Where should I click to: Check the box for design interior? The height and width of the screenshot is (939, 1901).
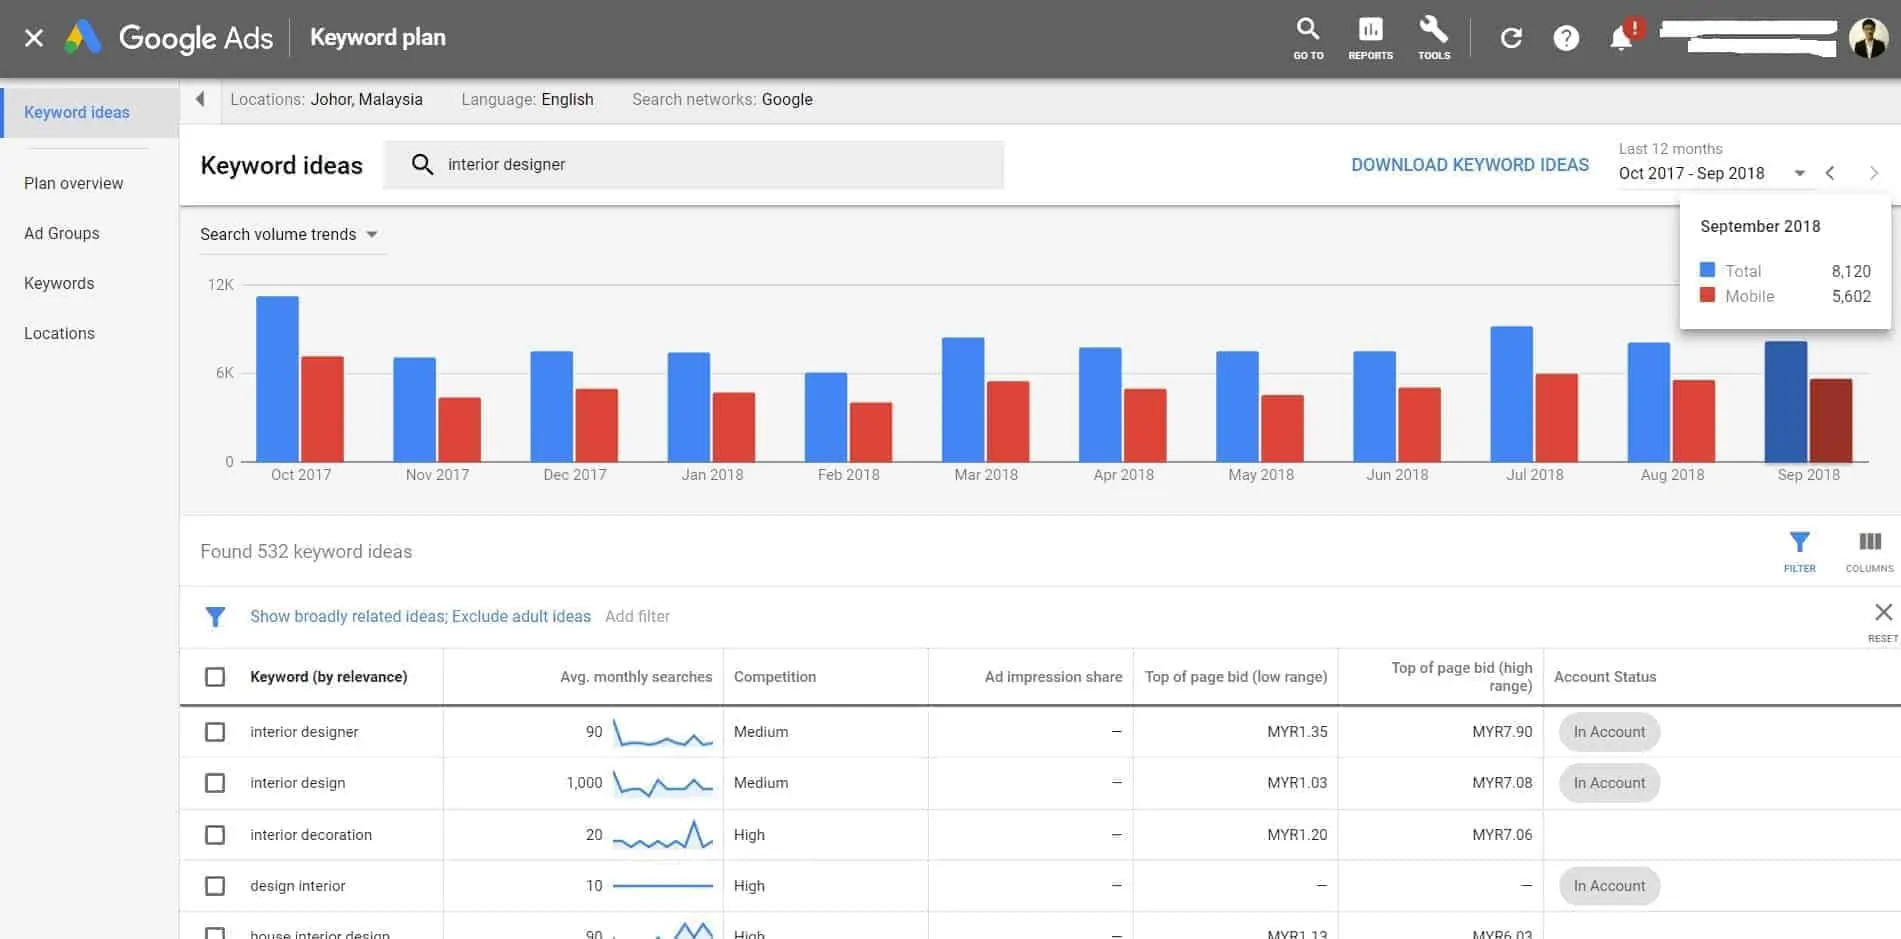pyautogui.click(x=215, y=886)
